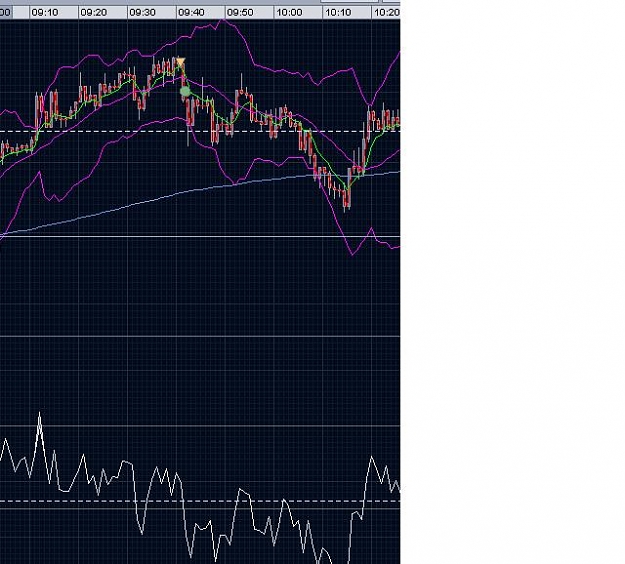Click the 09:10 time axis label
This screenshot has height=564, width=625.
tap(45, 13)
